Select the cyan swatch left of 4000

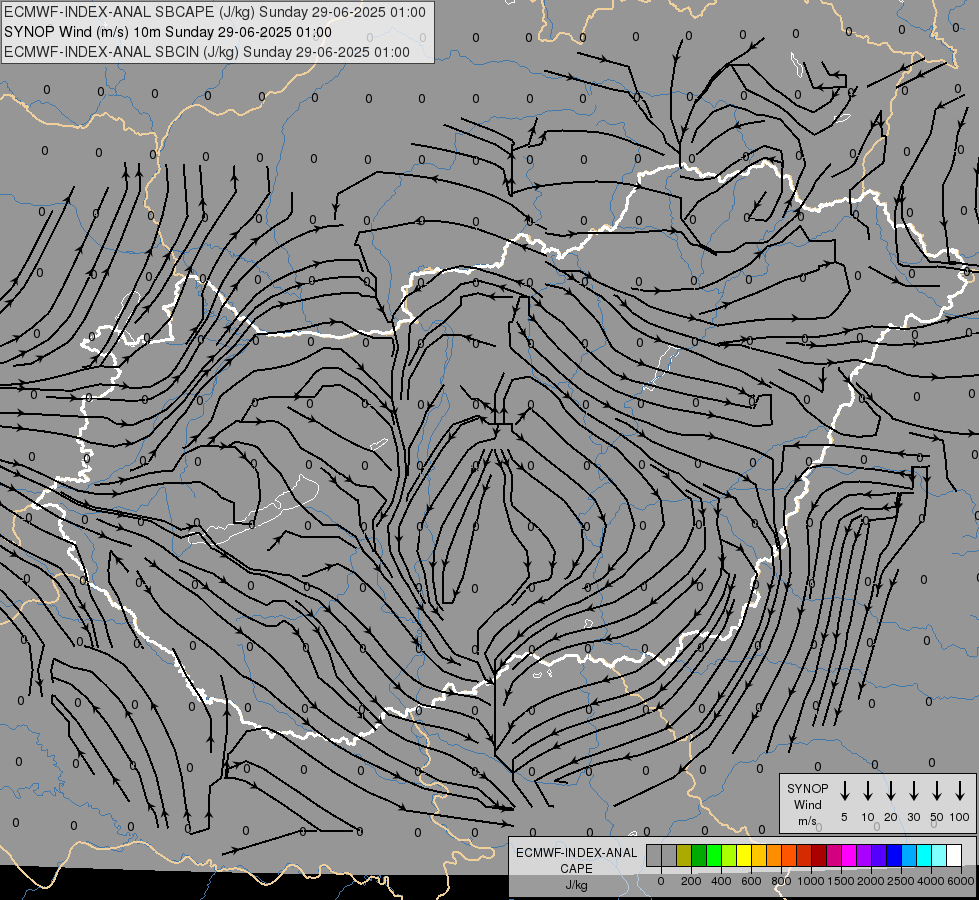click(924, 855)
